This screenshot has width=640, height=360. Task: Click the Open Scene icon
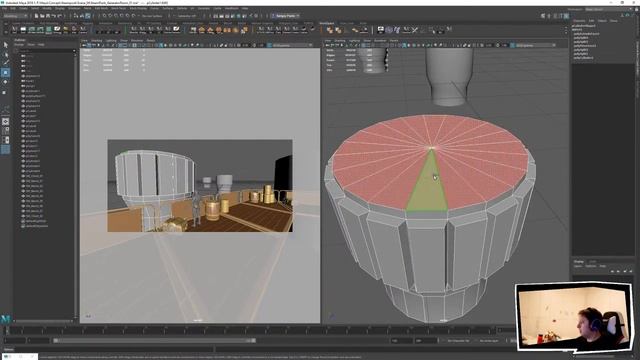(42, 16)
